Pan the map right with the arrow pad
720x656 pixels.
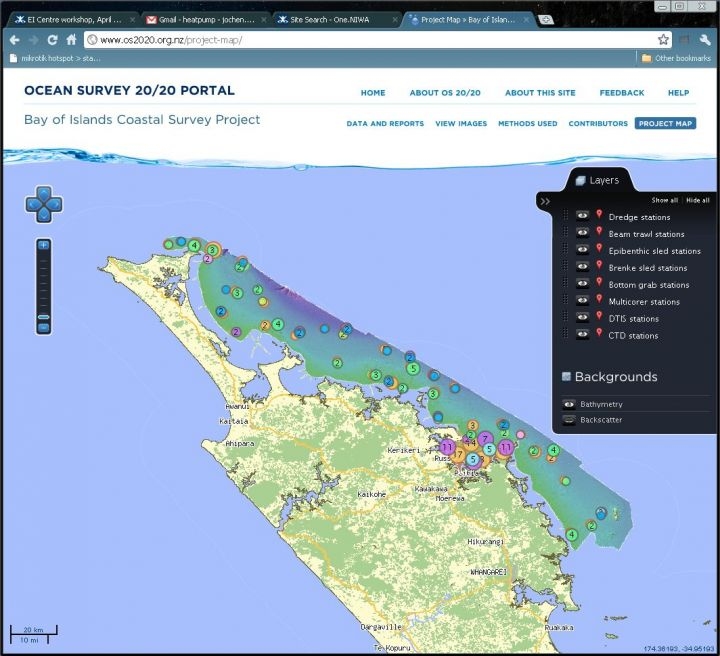pos(56,204)
